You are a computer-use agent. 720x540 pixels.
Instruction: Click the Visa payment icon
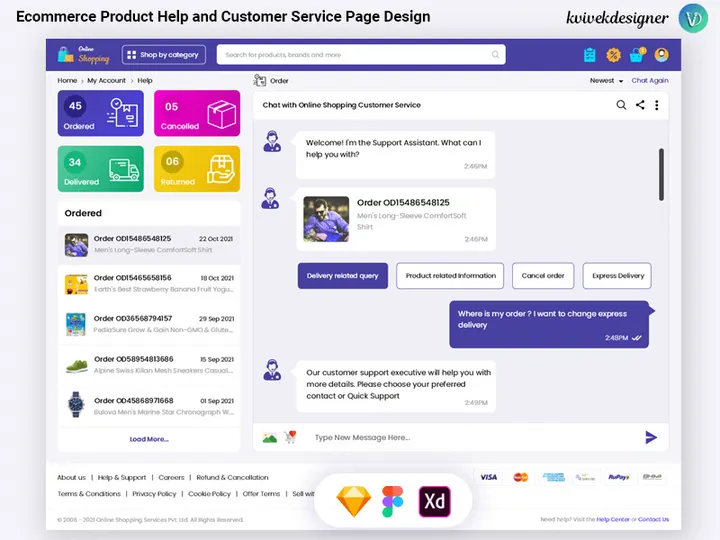tap(489, 477)
